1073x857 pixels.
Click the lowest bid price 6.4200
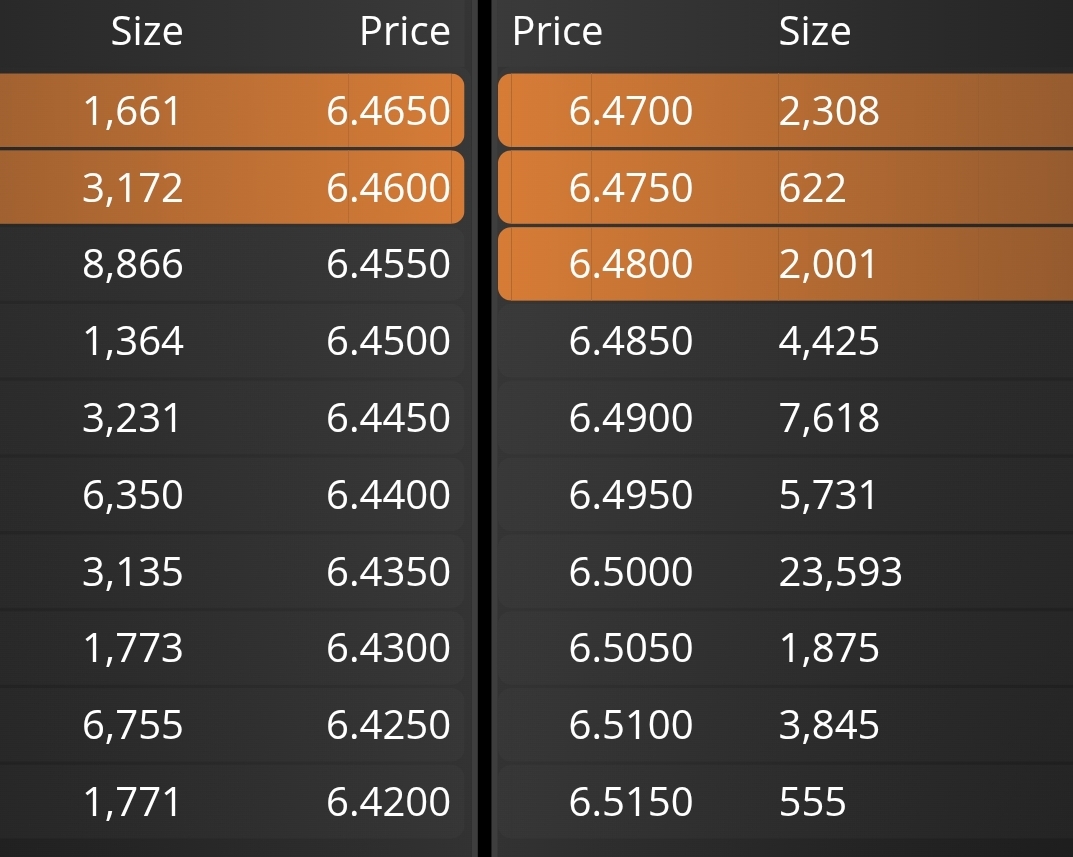[x=388, y=802]
